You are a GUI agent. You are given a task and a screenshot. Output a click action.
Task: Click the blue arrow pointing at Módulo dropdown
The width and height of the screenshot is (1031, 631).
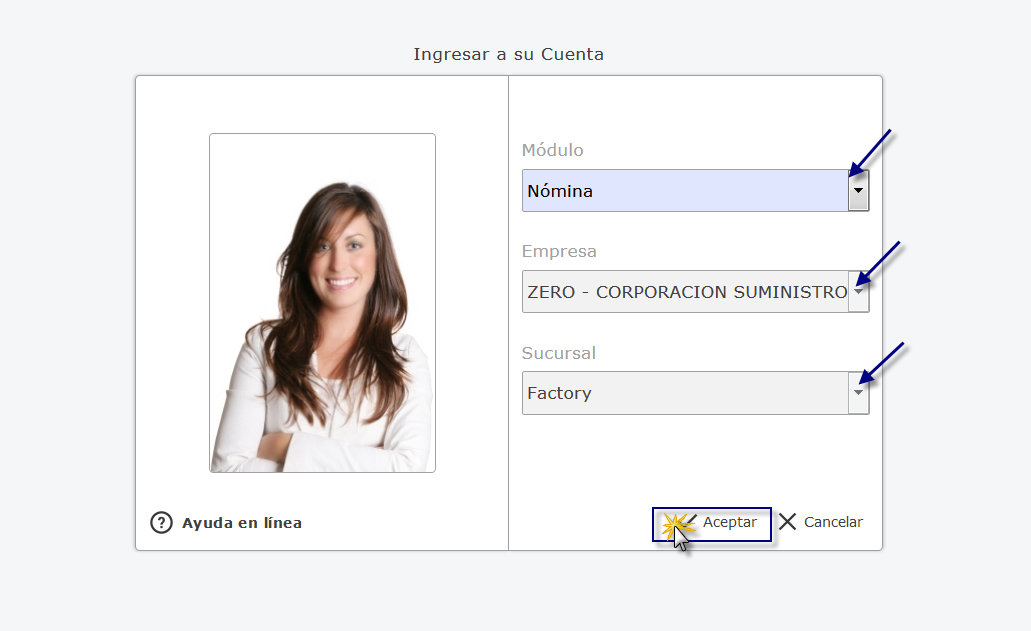[x=870, y=152]
